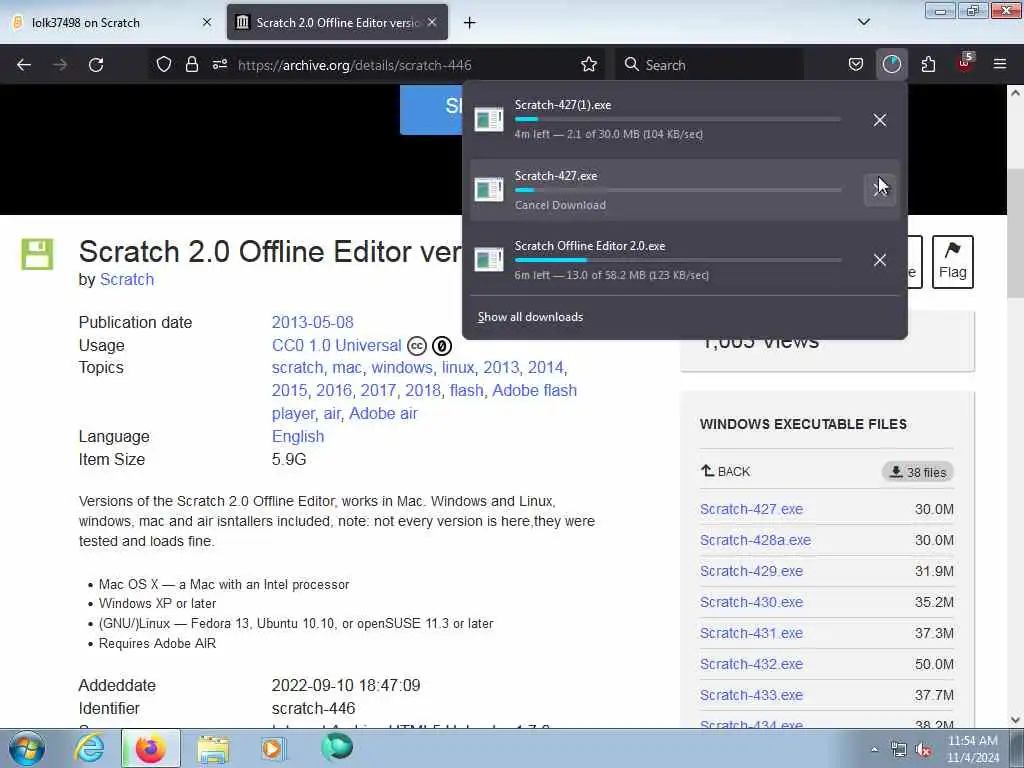Open the flash topic link
1024x768 pixels.
click(466, 391)
